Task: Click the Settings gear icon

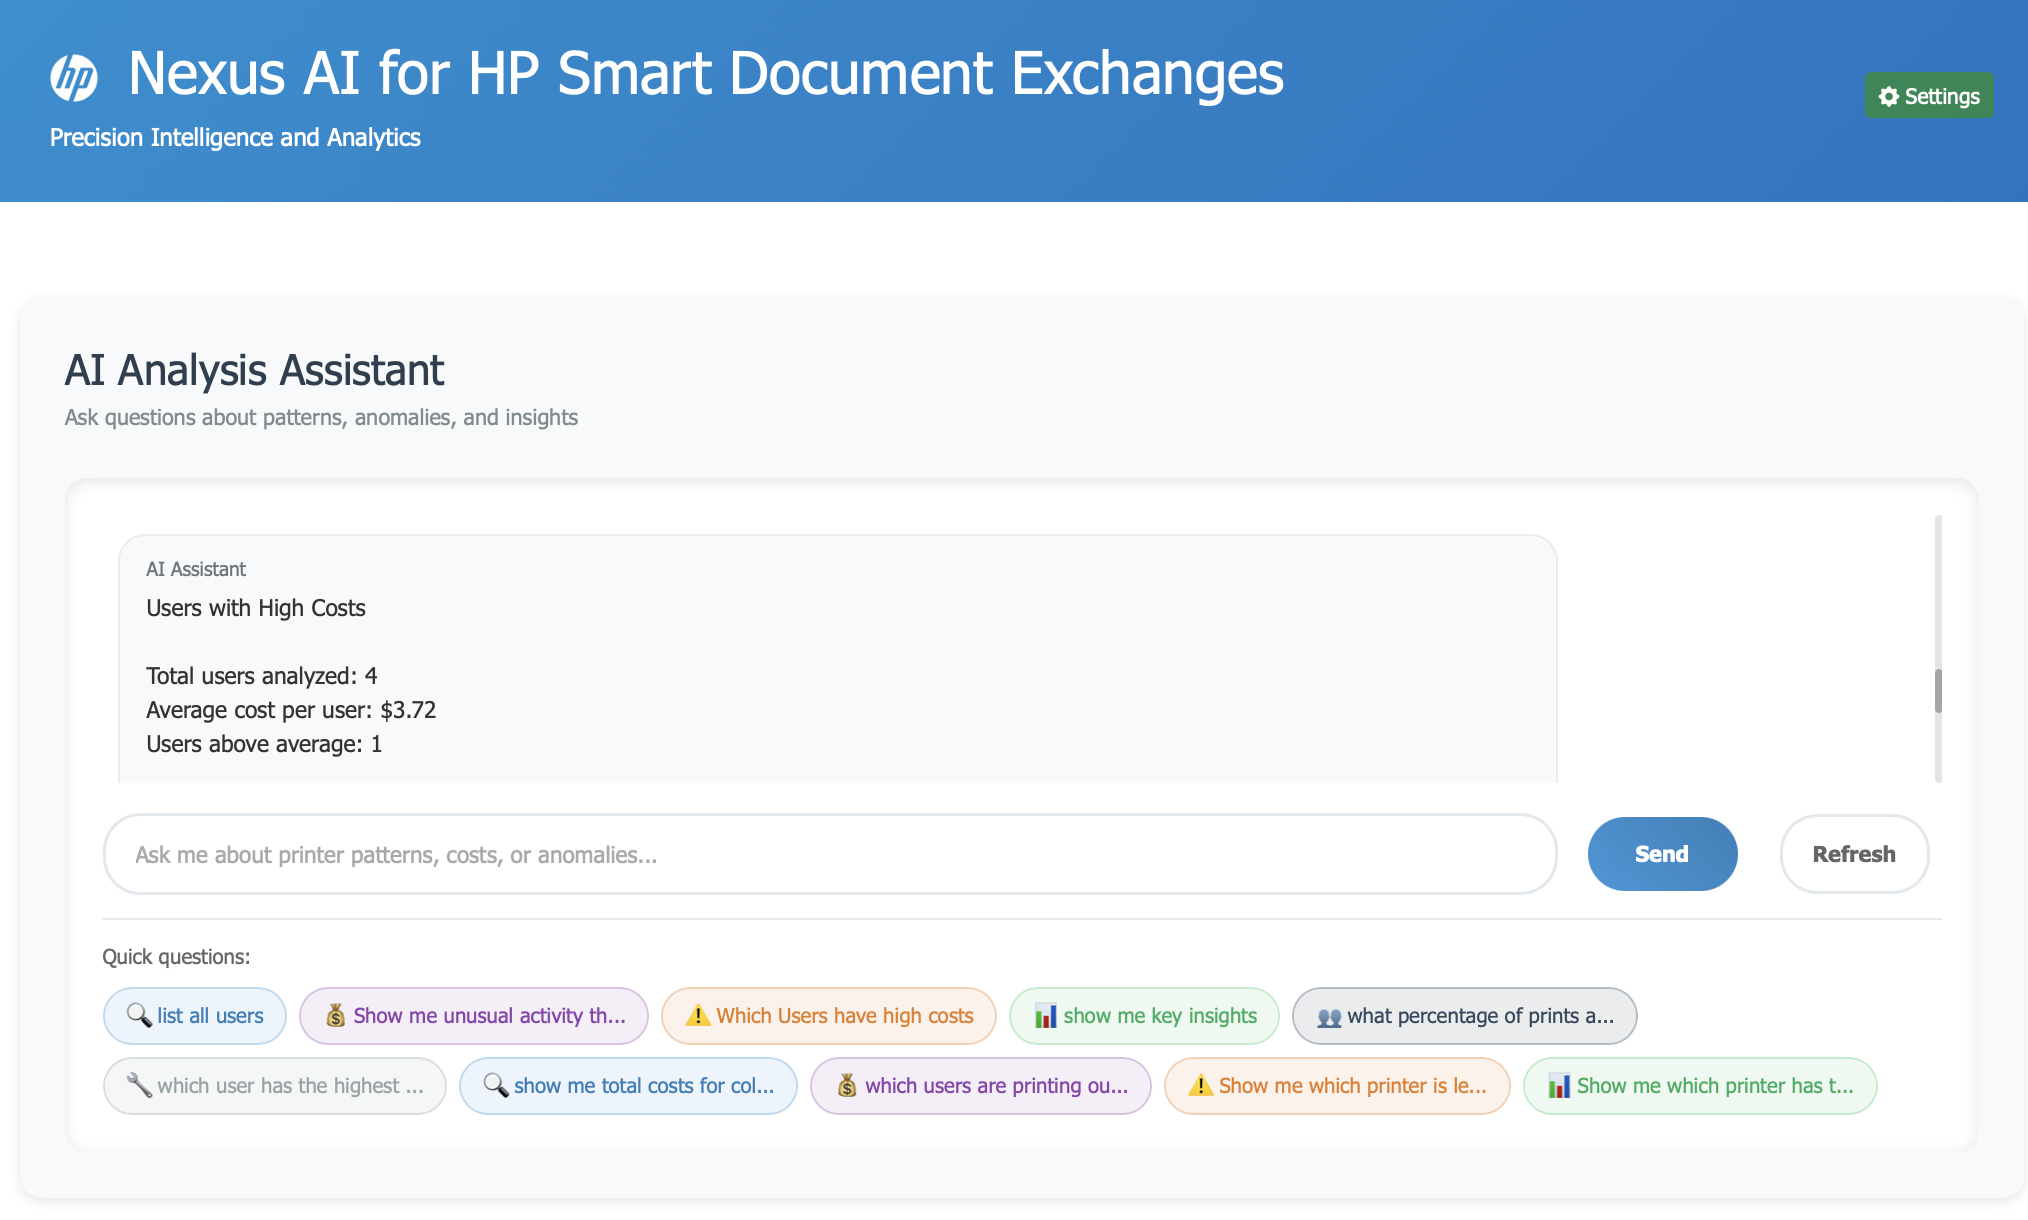Action: 1888,96
